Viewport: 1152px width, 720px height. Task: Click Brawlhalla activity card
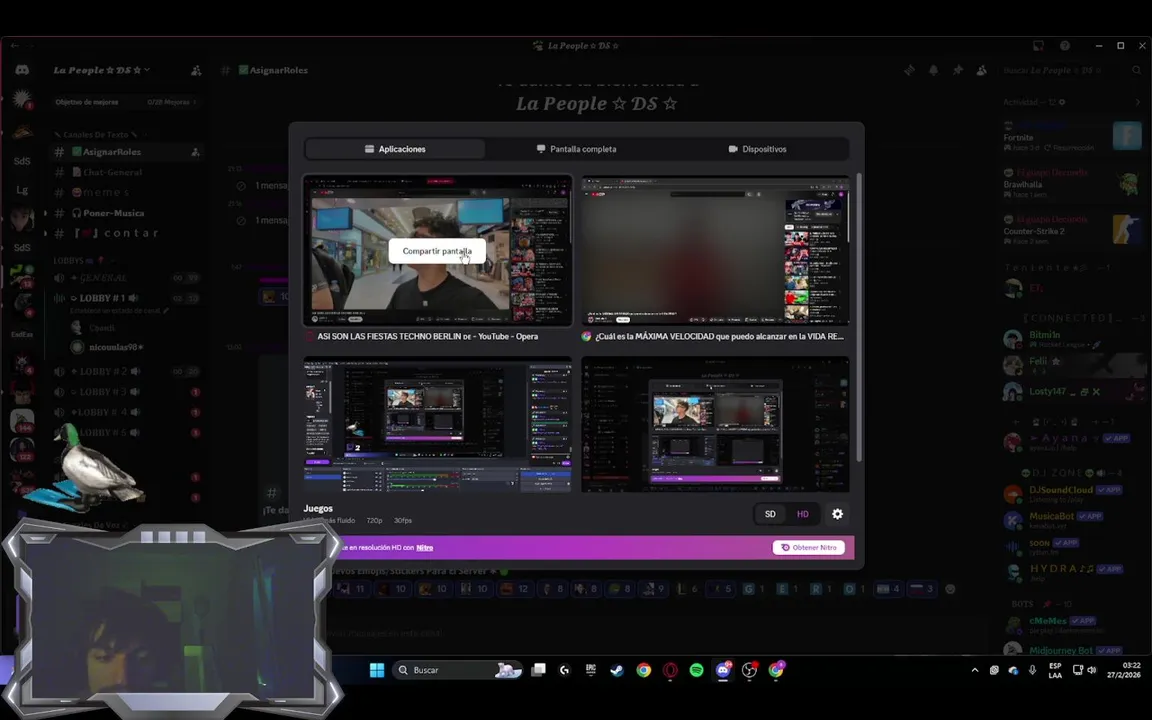pos(1071,184)
